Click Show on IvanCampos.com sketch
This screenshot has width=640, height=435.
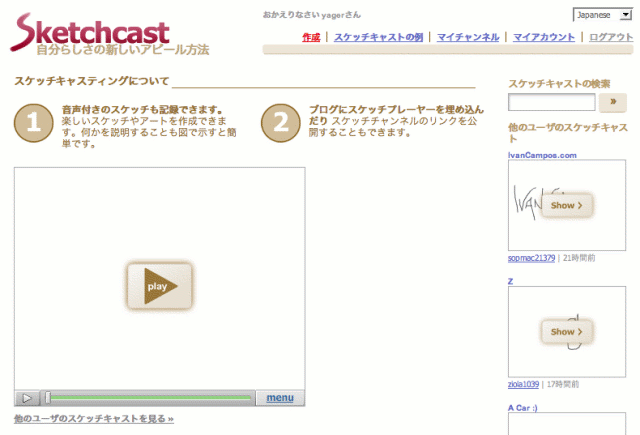click(567, 205)
